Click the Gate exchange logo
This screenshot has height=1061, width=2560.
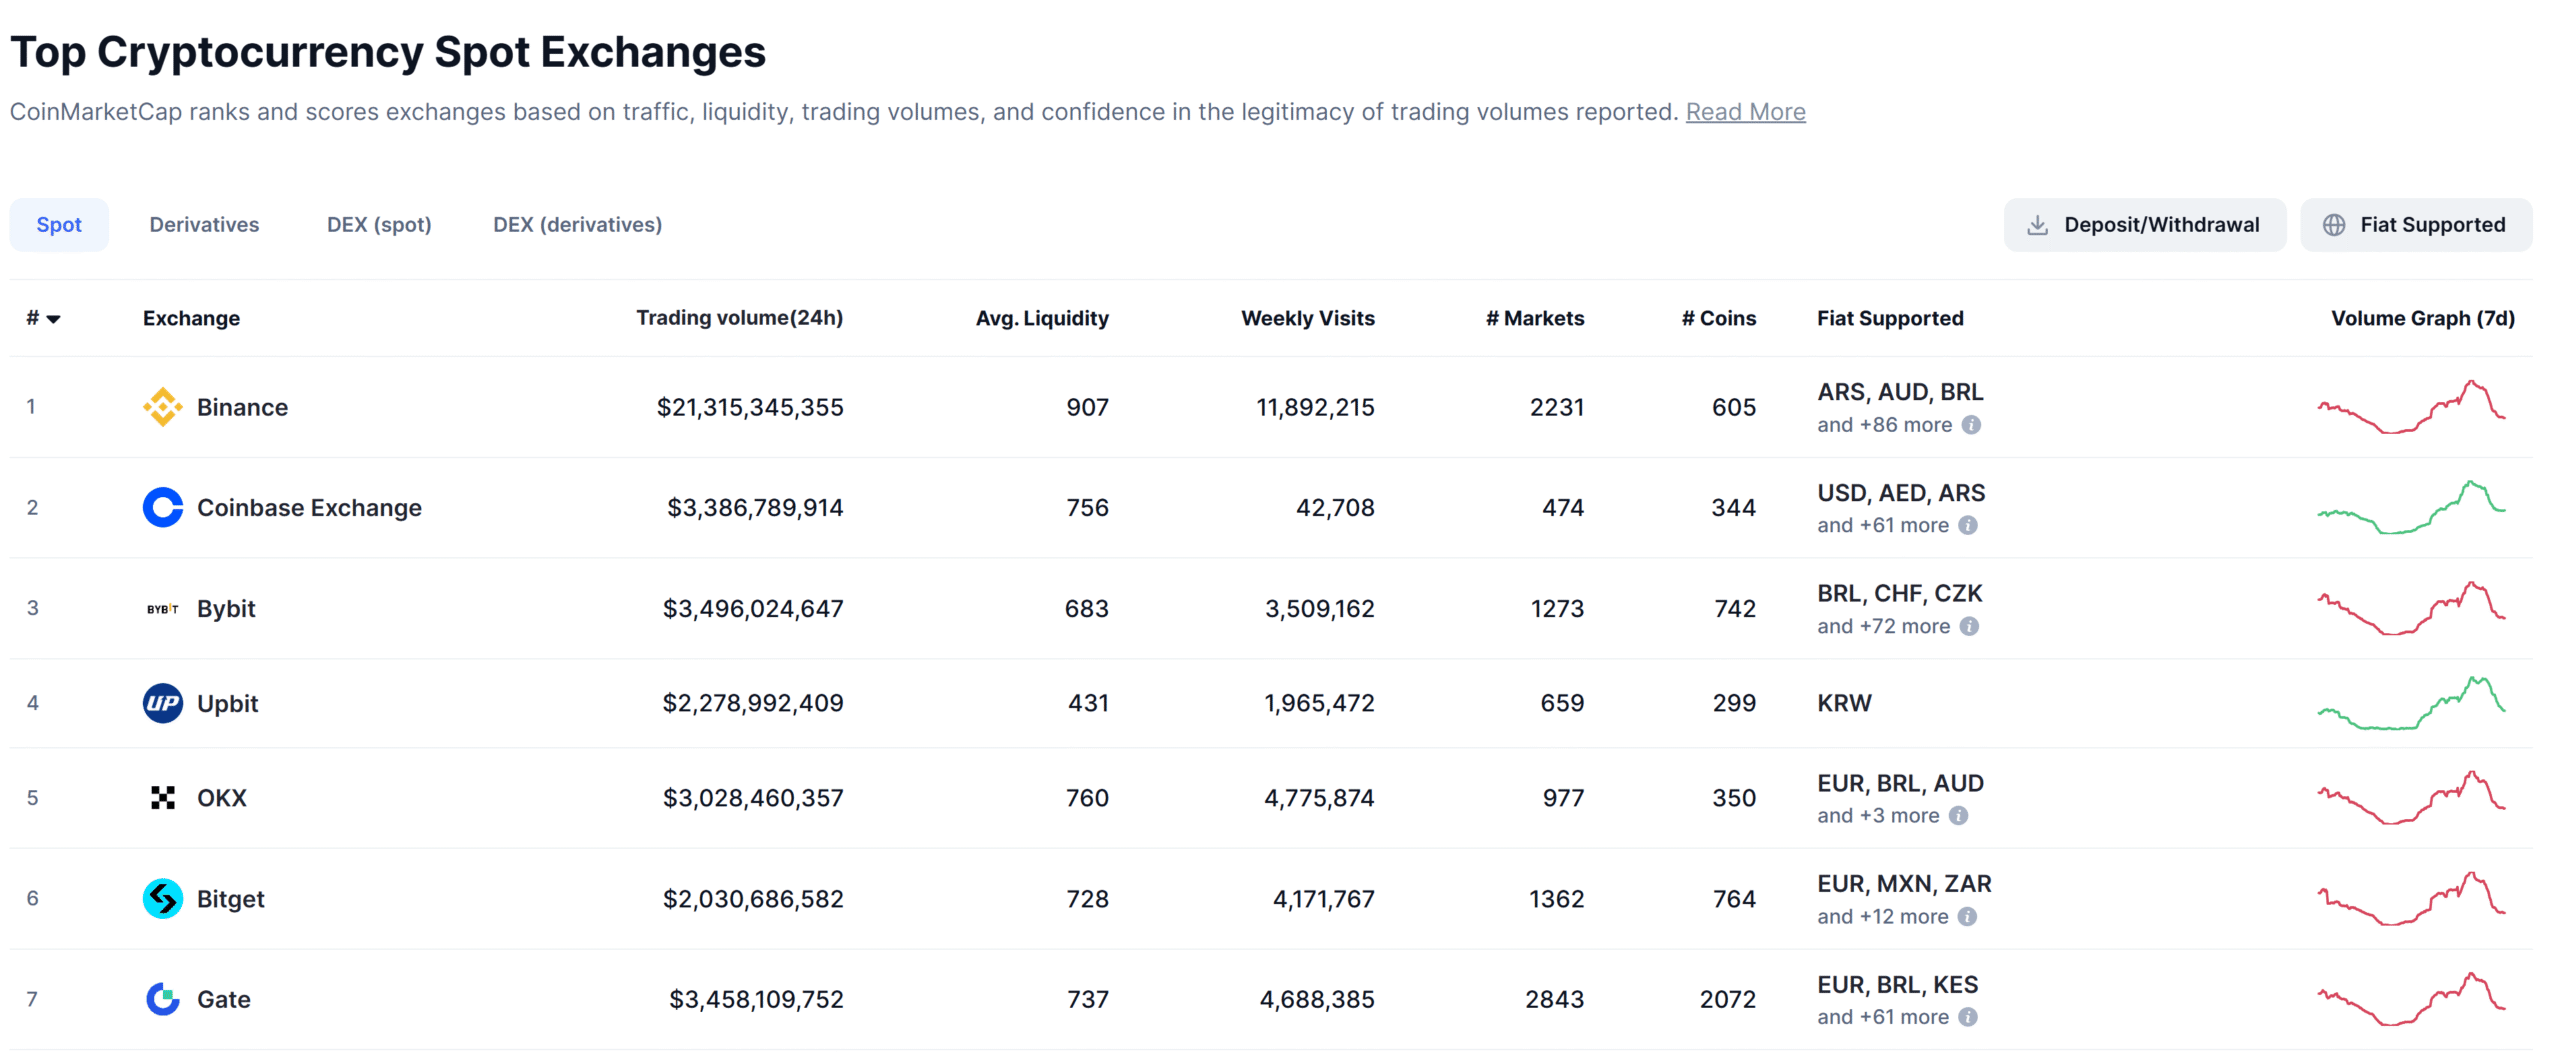click(x=162, y=999)
